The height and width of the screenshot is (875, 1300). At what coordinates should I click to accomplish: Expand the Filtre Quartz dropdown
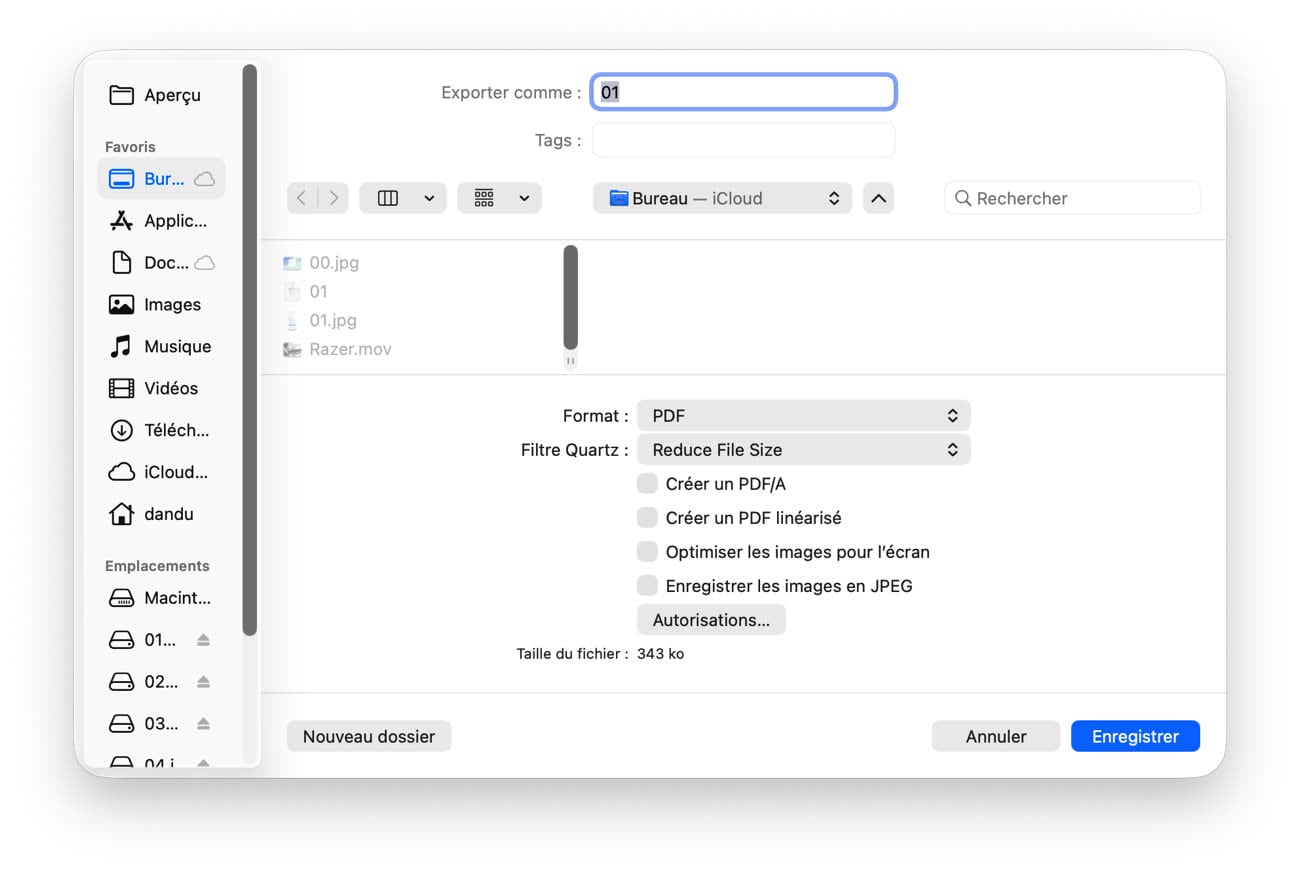(x=803, y=450)
